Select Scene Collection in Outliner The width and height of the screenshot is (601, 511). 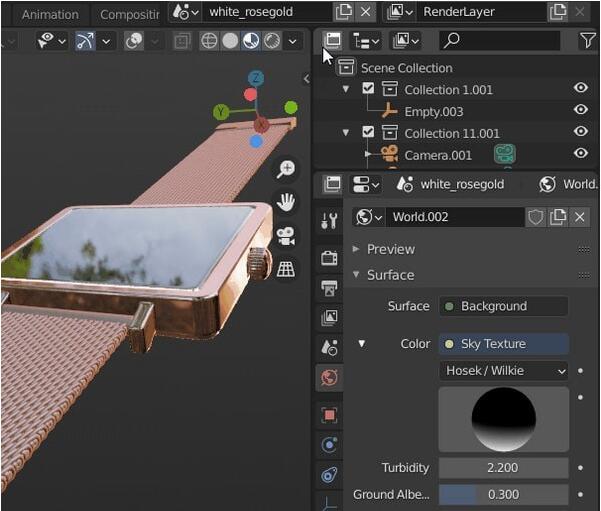(x=406, y=68)
